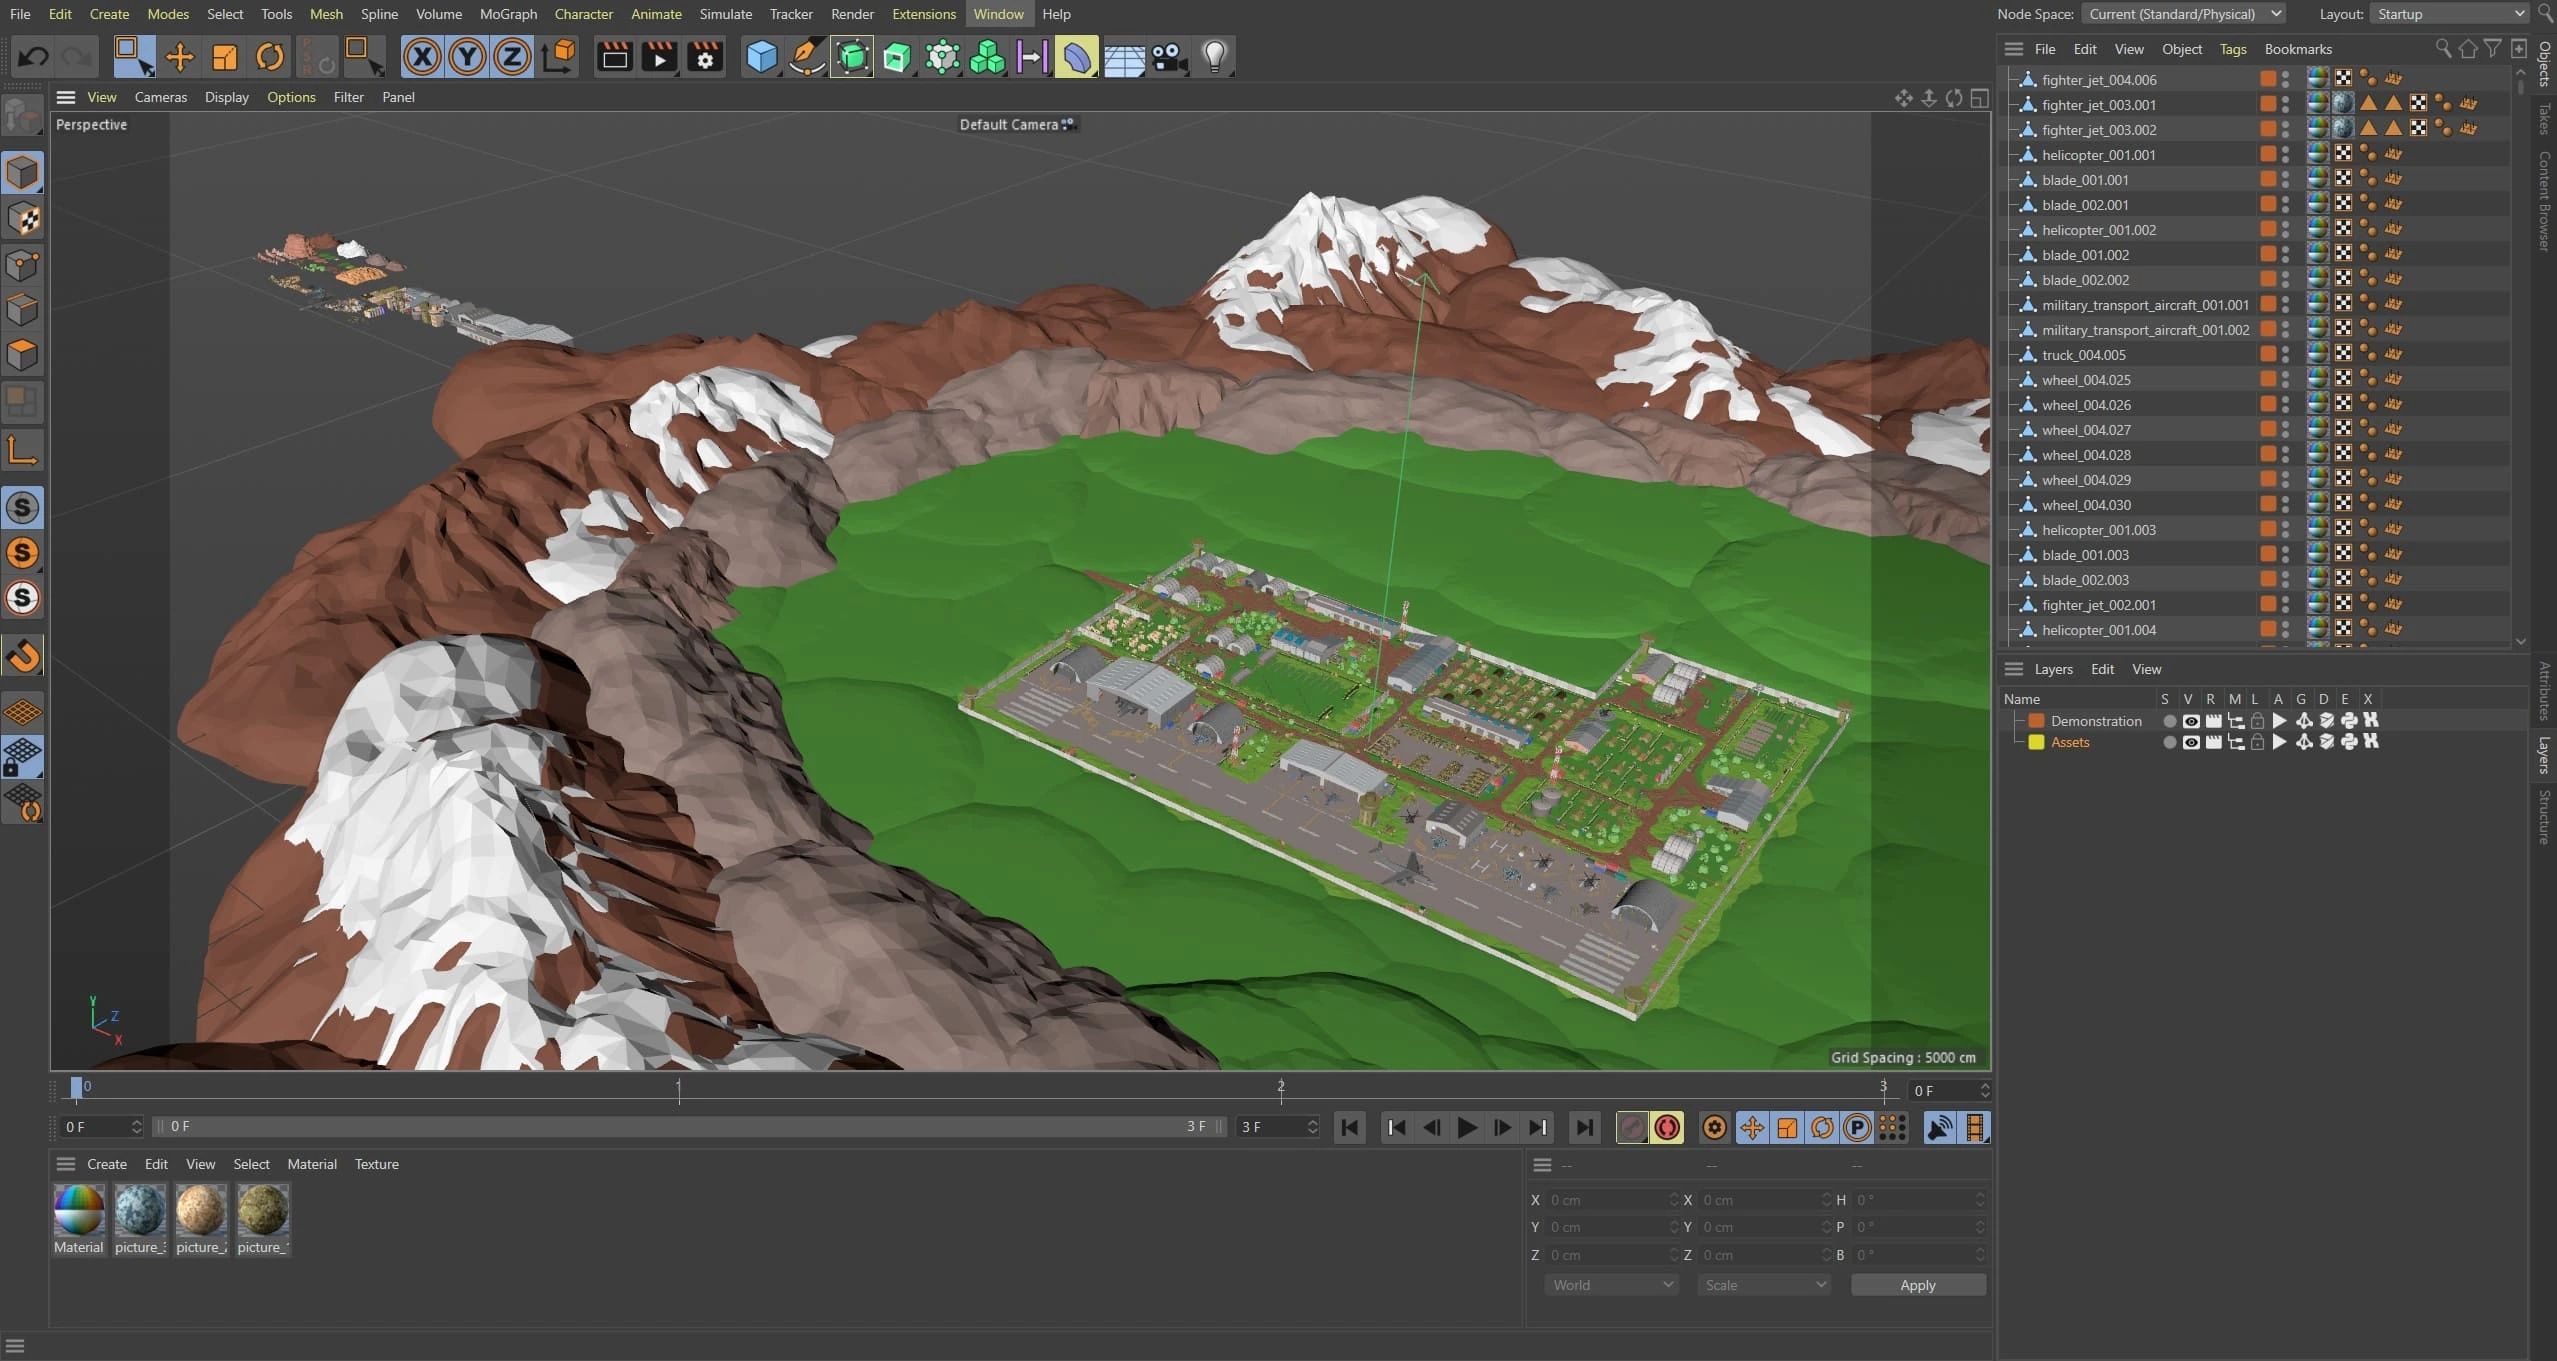Click the Apply button

click(x=1917, y=1285)
